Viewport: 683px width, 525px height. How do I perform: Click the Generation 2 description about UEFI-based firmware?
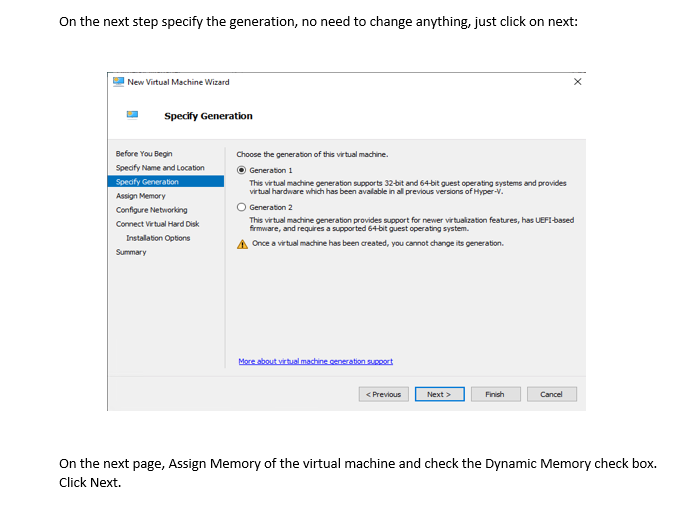point(411,224)
